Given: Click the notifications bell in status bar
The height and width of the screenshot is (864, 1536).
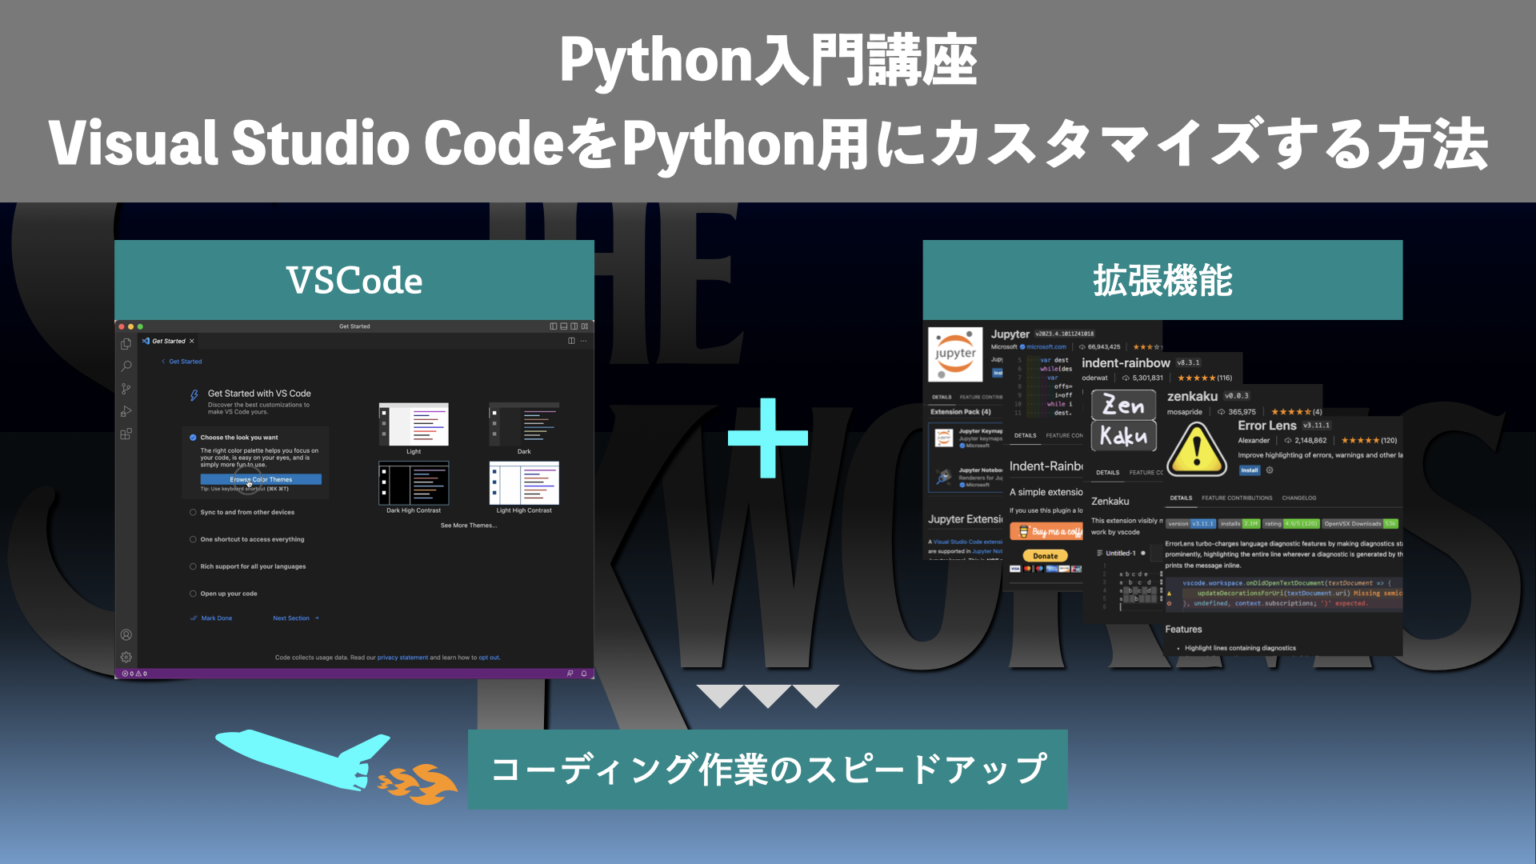Looking at the screenshot, I should pos(584,673).
